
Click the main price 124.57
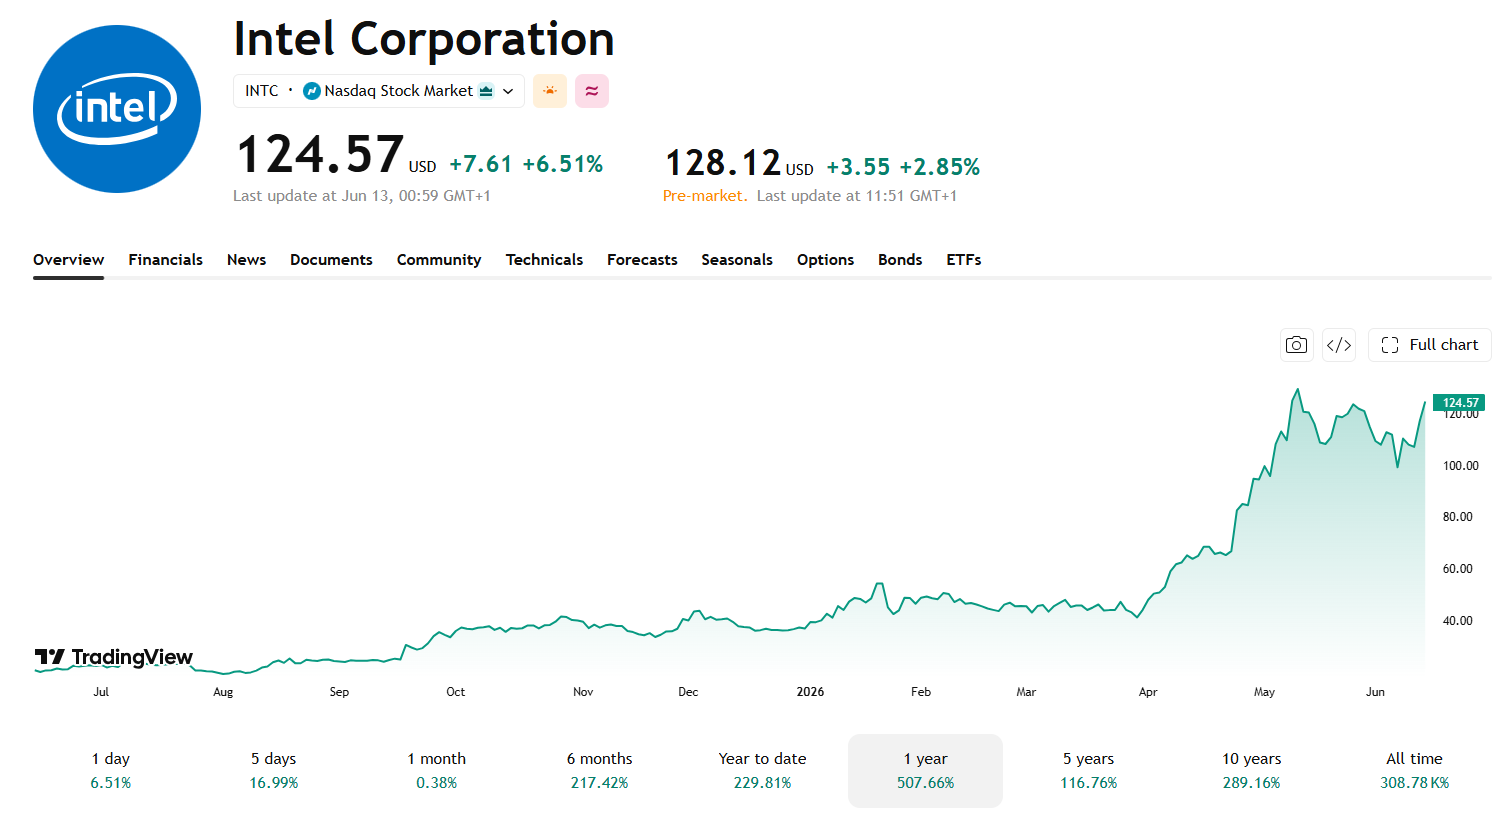(x=320, y=155)
